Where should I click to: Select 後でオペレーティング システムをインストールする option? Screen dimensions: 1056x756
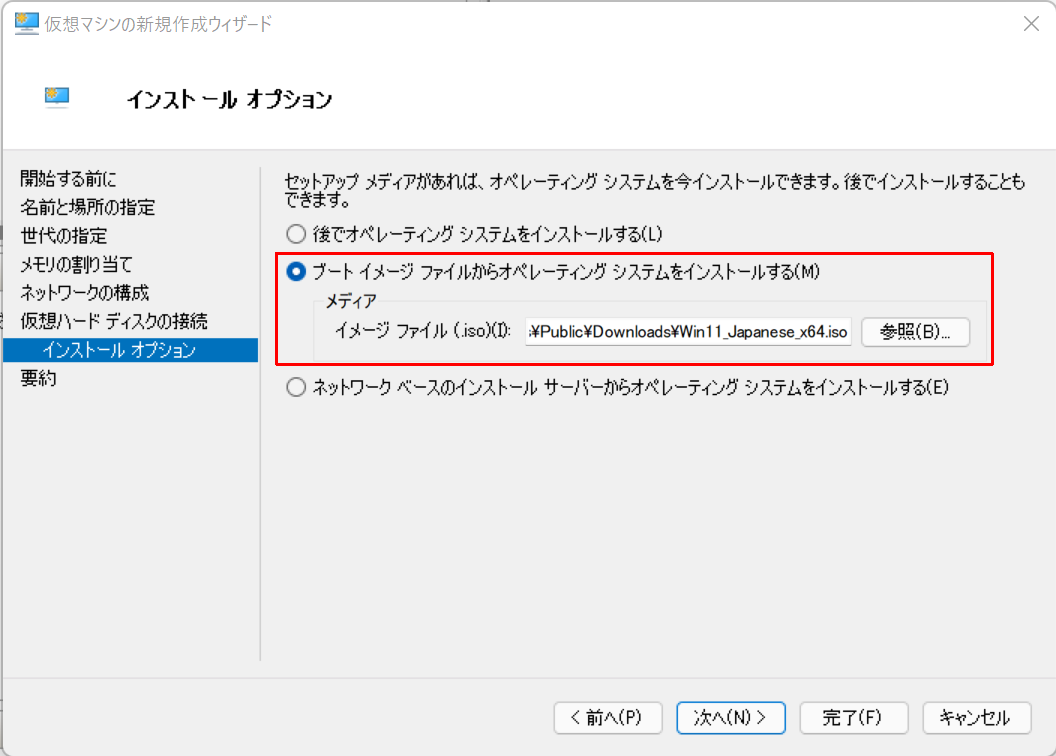[x=296, y=233]
